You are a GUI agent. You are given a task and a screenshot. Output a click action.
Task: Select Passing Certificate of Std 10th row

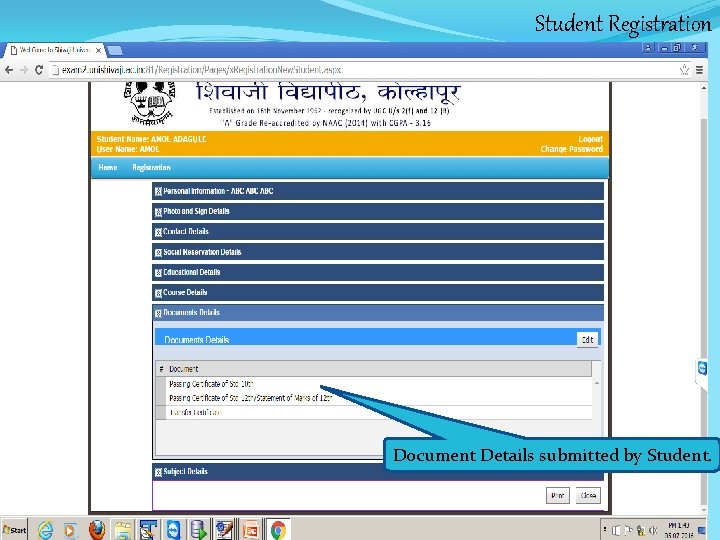374,384
